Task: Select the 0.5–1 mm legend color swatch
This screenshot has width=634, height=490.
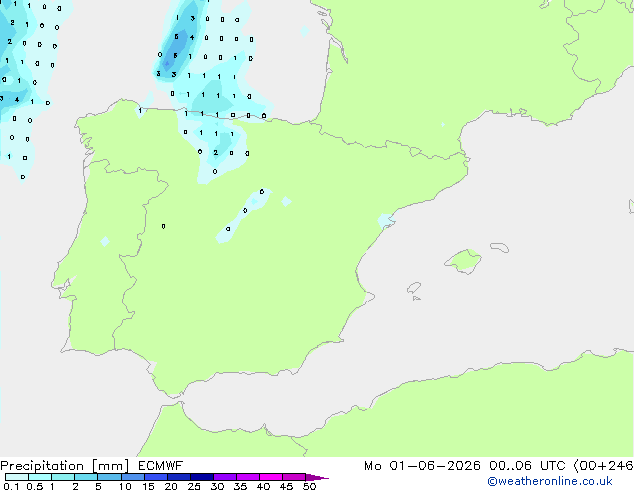Action: coord(40,477)
